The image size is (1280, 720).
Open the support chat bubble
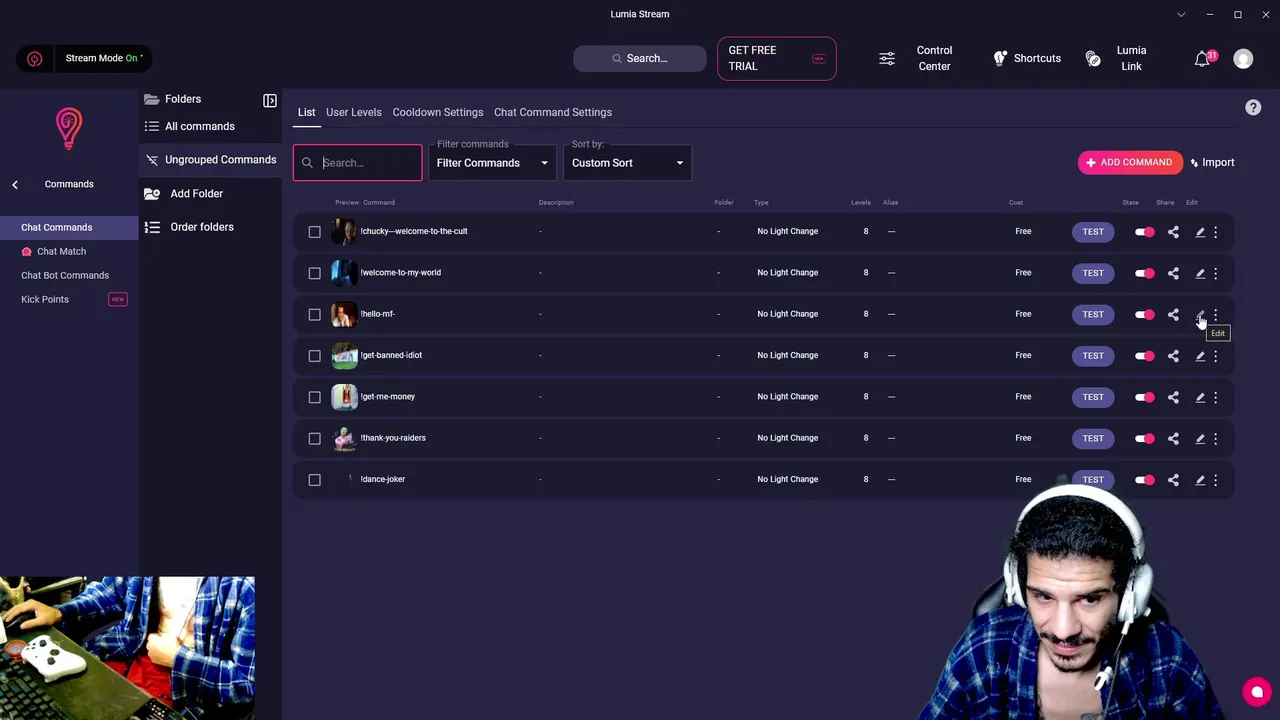(1257, 692)
